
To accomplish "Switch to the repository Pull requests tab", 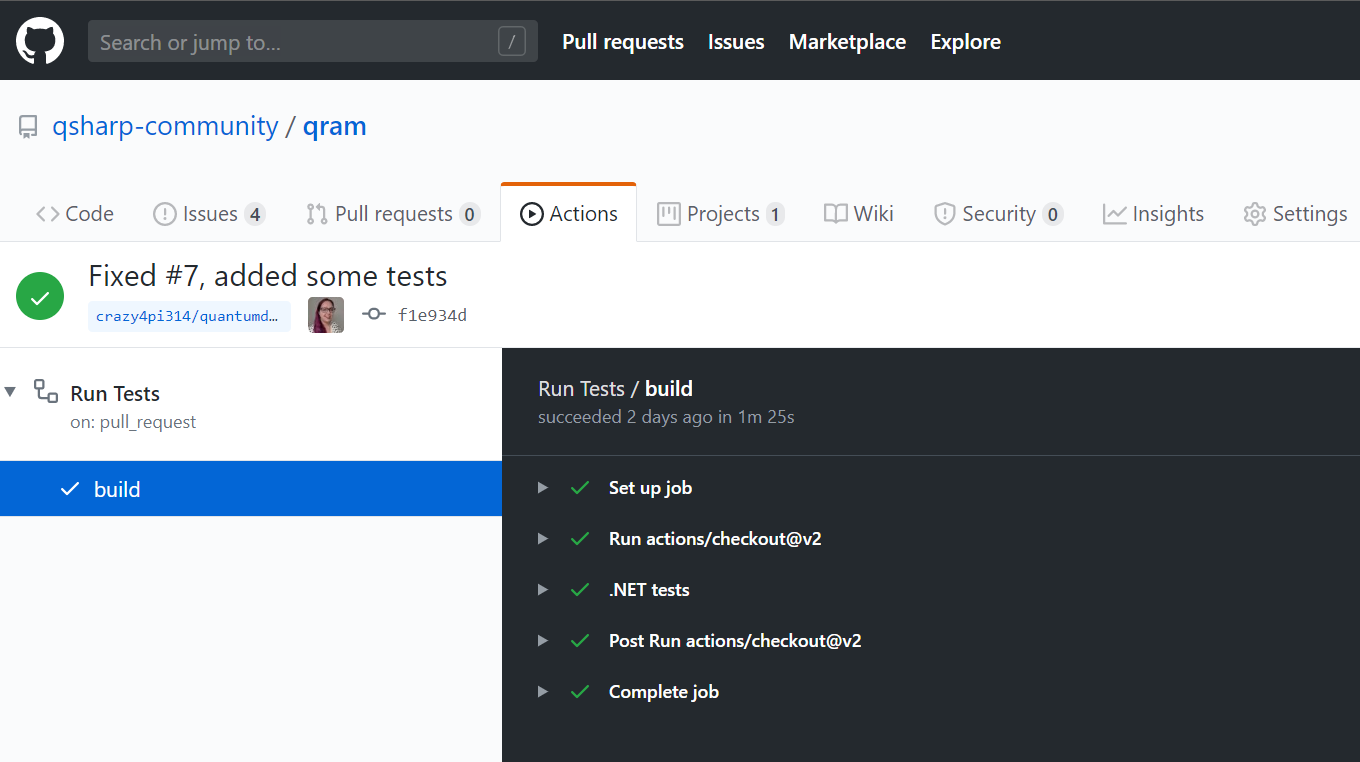I will click(x=392, y=214).
